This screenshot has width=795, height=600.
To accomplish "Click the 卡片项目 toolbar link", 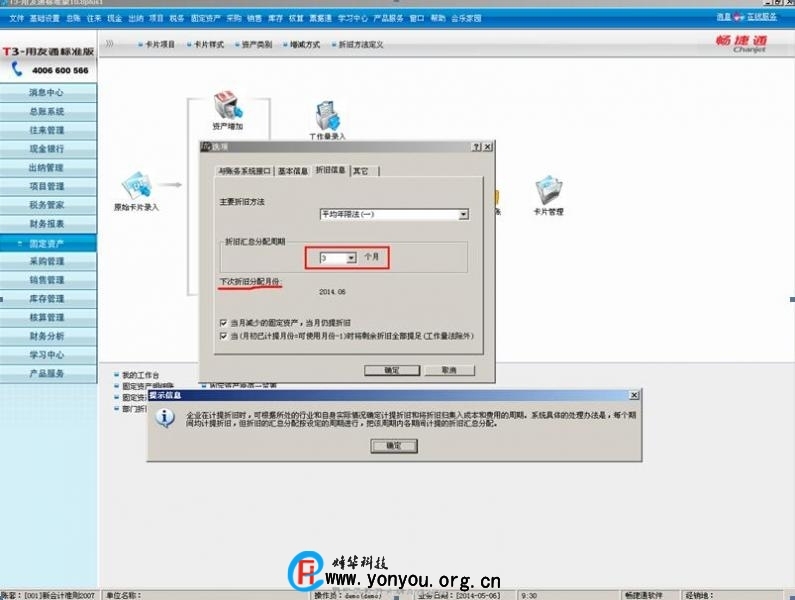I will pos(160,45).
